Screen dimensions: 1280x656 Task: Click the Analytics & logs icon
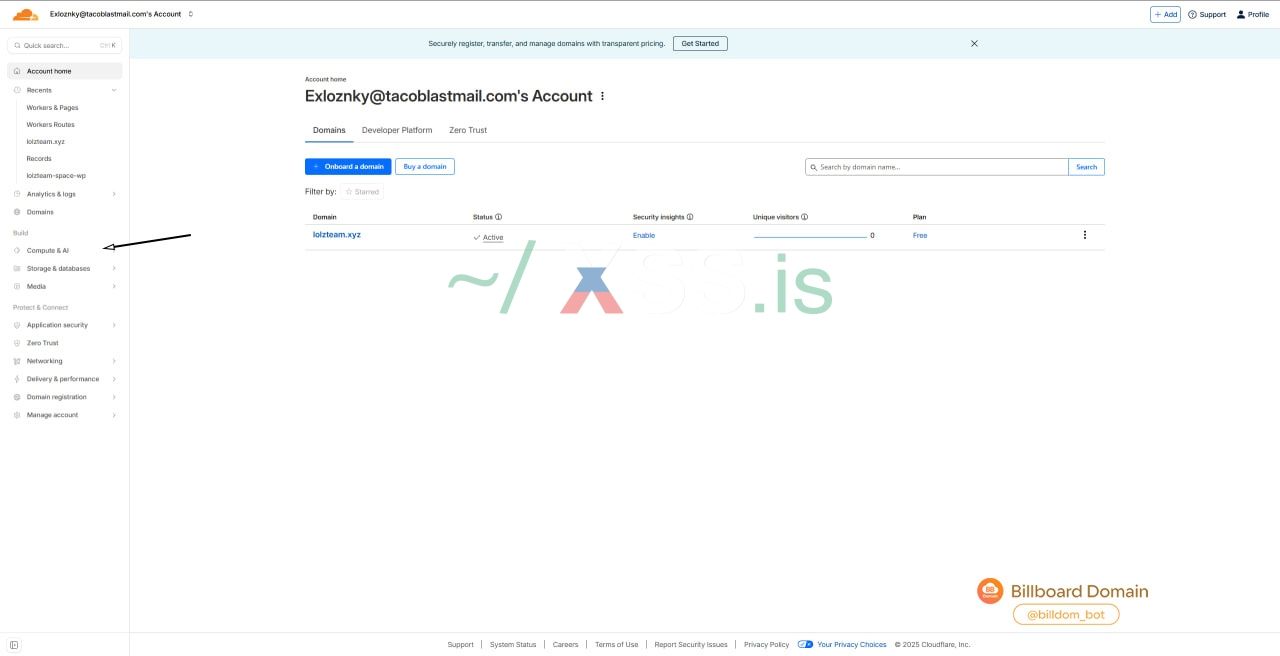point(17,194)
